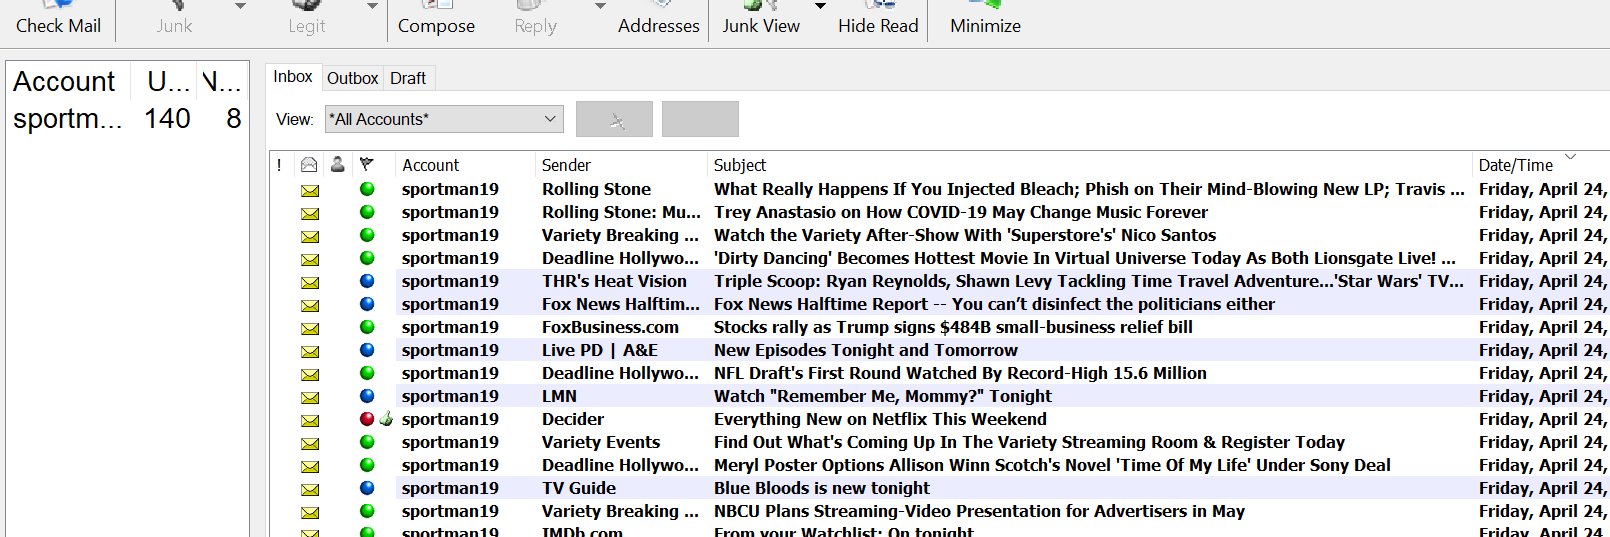Viewport: 1610px width, 537px height.
Task: Click envelope icon of LMN message
Action: [x=310, y=397]
